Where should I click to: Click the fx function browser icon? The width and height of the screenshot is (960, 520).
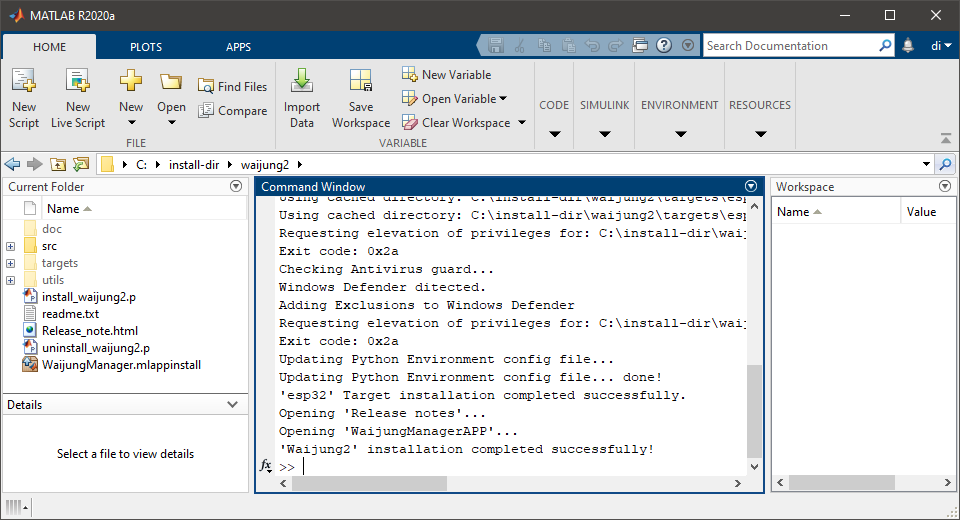(265, 466)
